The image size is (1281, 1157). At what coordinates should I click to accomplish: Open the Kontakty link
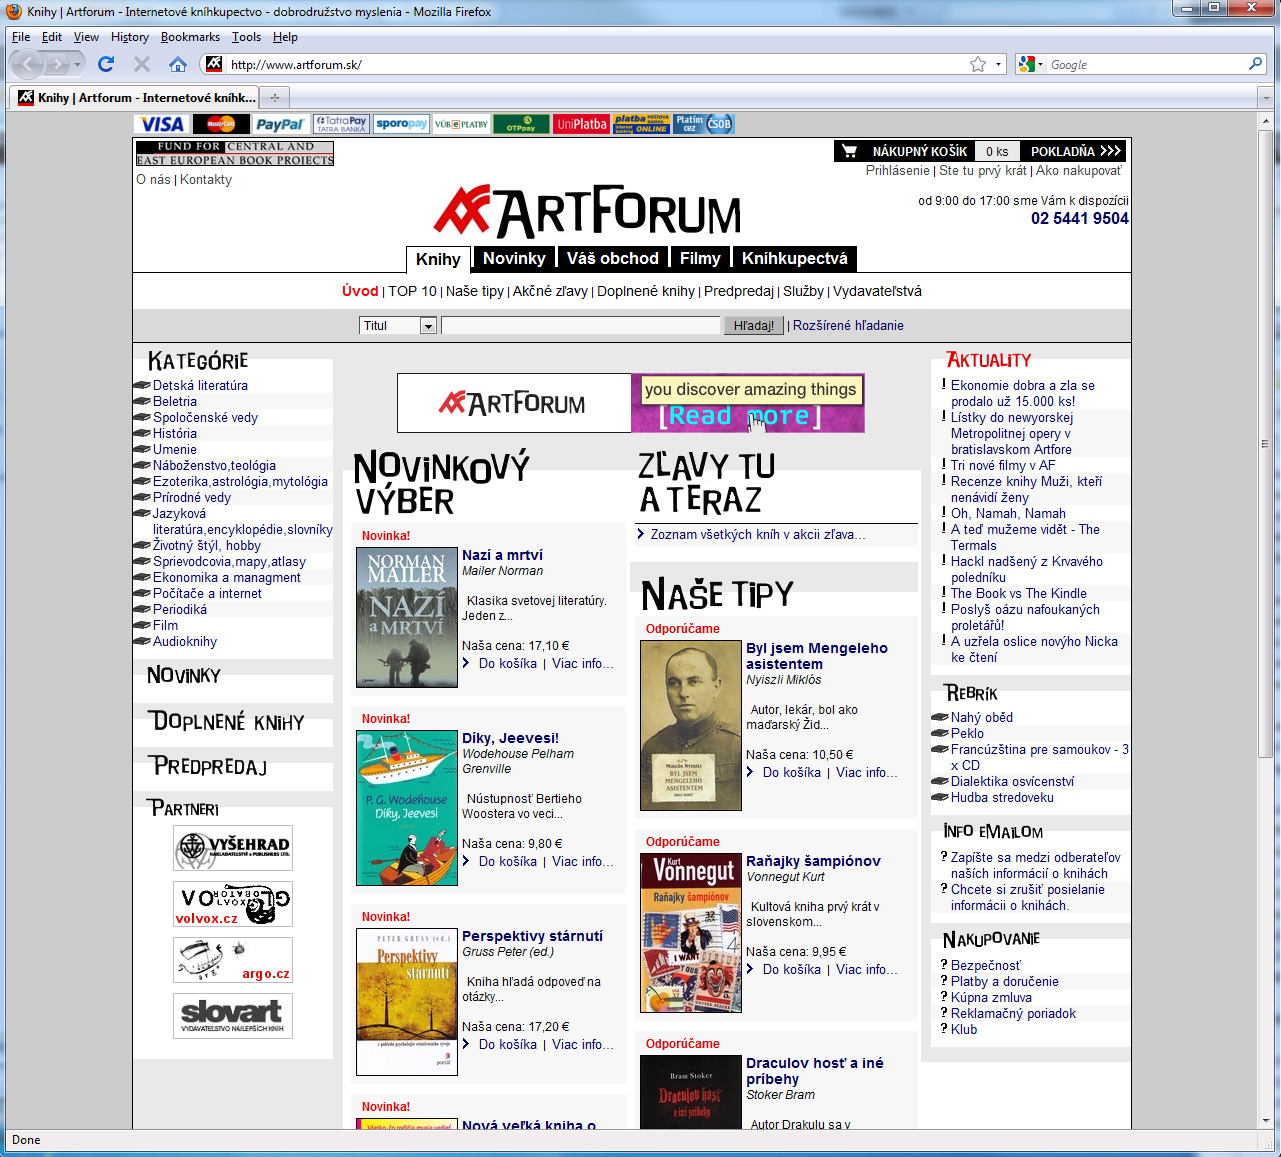pos(206,179)
